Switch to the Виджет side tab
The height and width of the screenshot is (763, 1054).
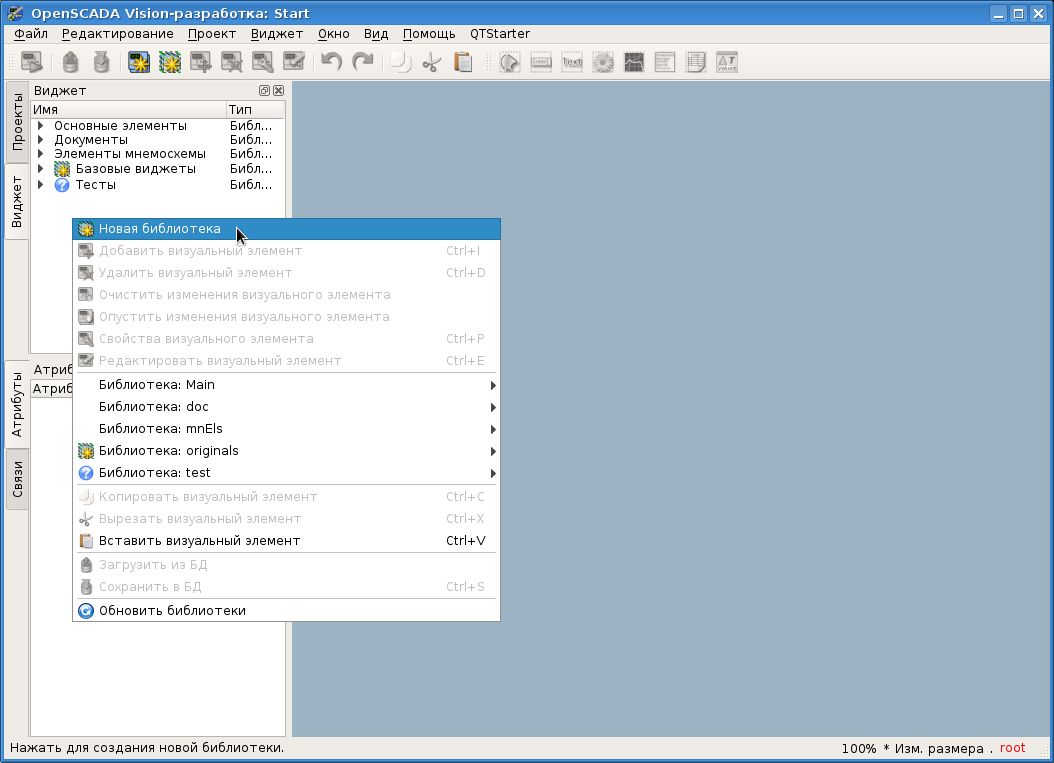pos(17,202)
